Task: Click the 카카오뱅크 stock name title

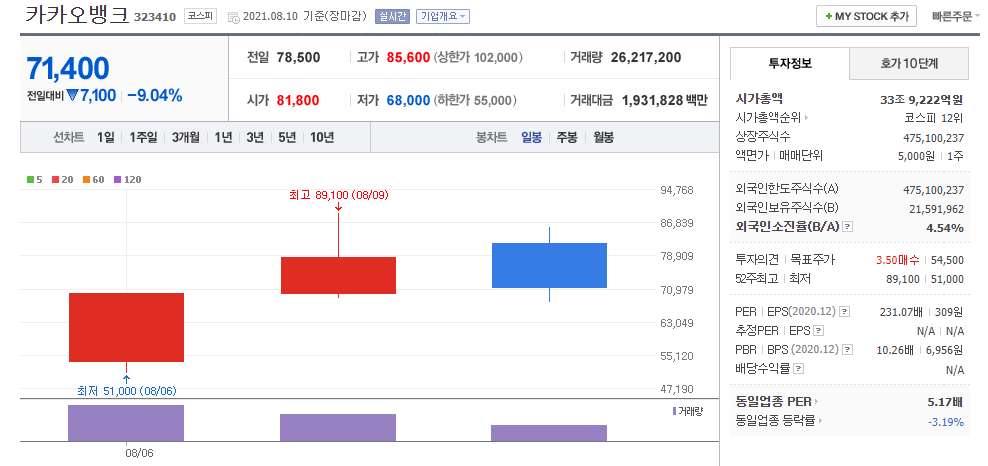Action: point(77,14)
